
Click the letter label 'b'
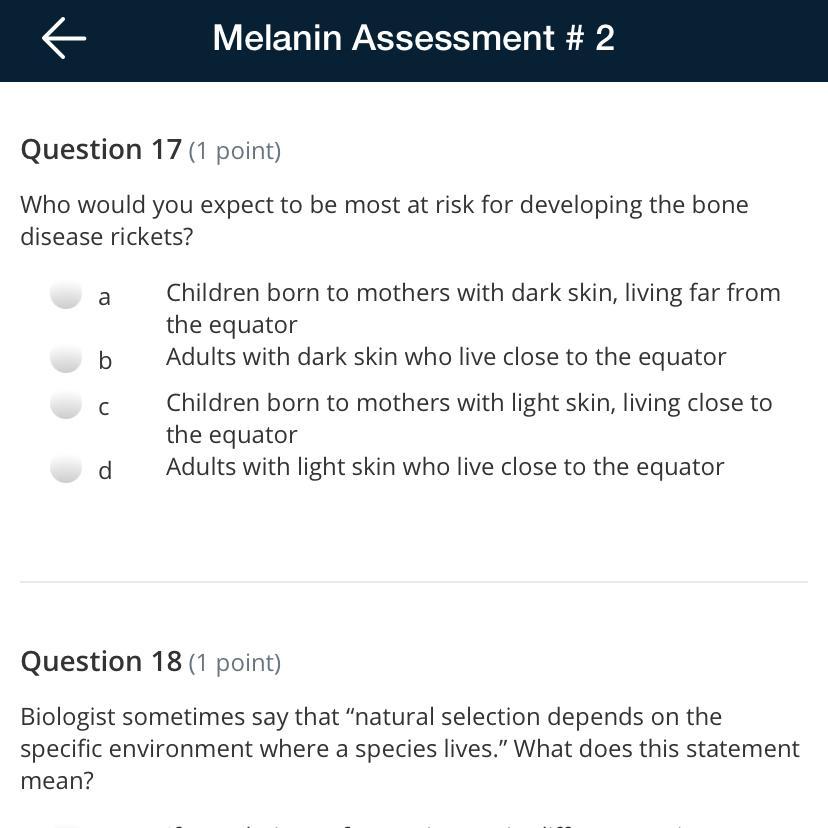click(x=105, y=360)
